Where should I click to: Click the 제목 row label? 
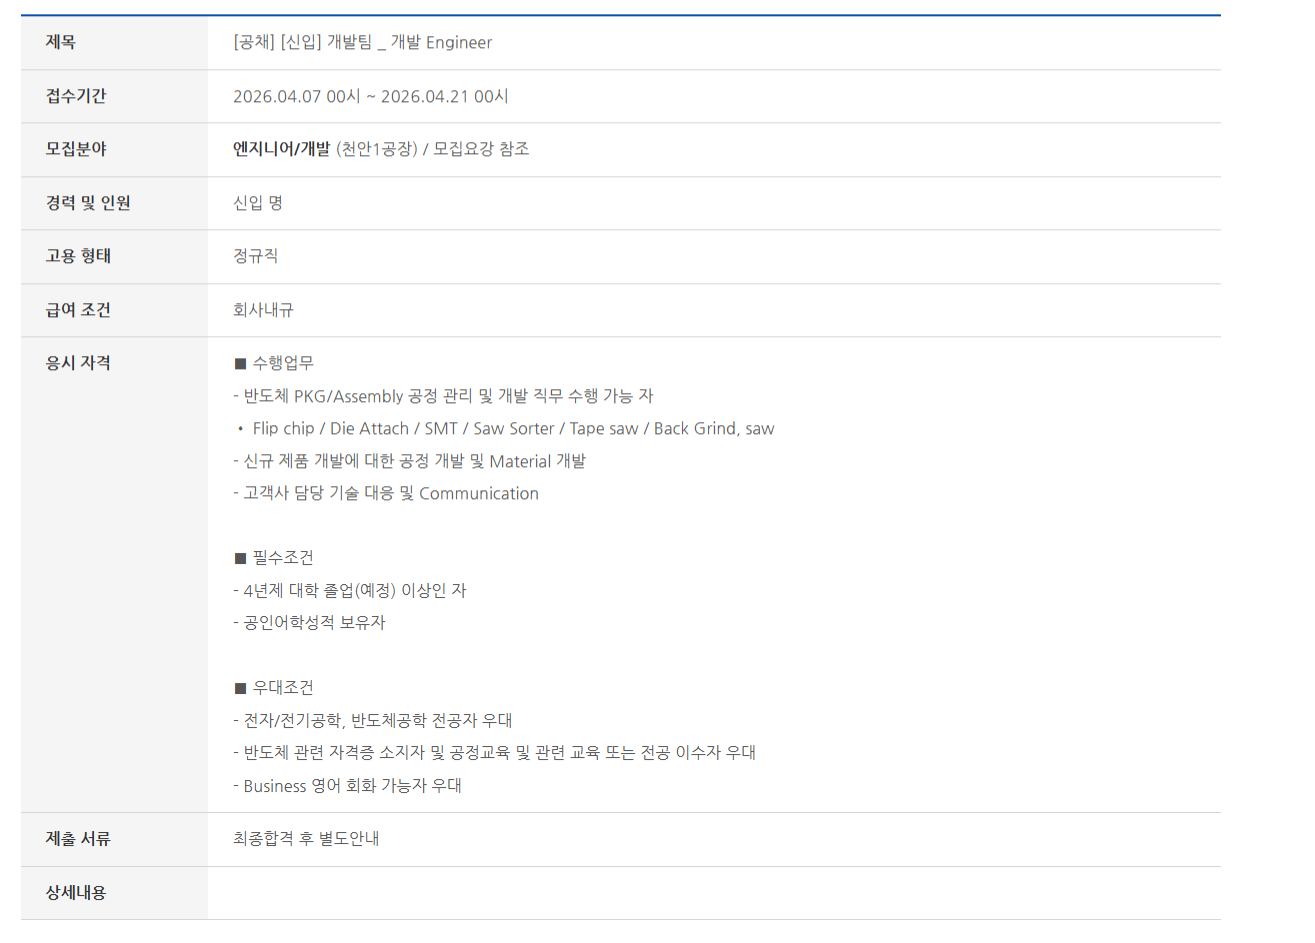[60, 42]
